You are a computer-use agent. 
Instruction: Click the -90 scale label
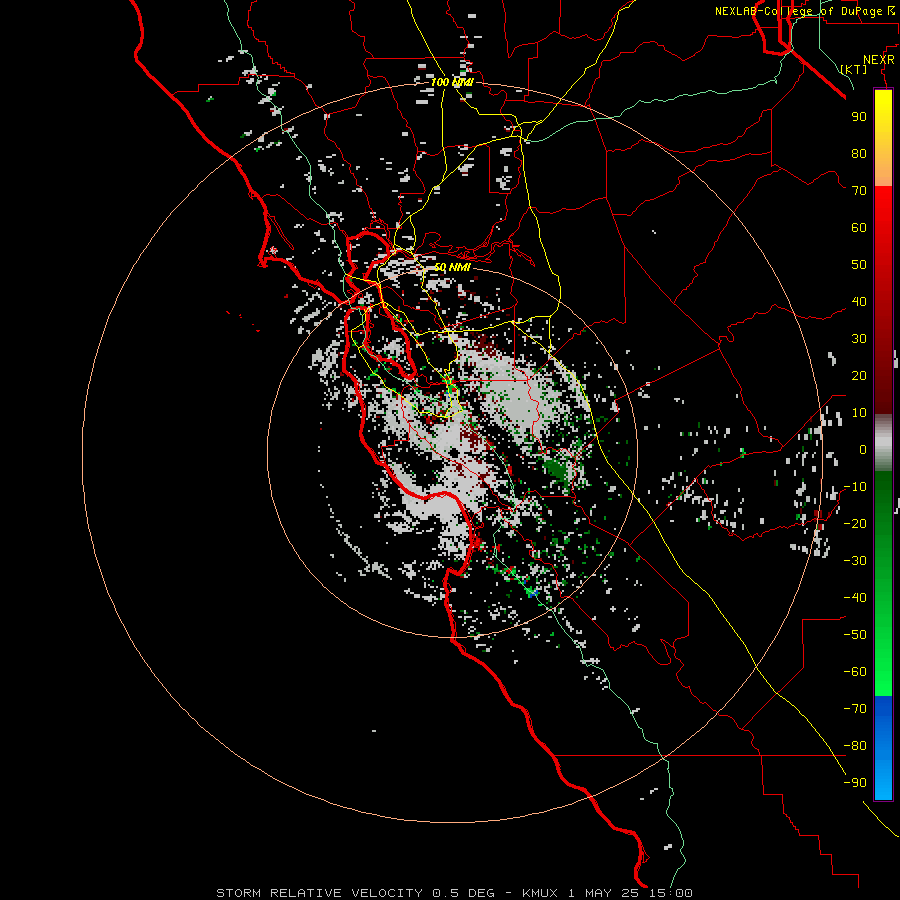[x=855, y=783]
